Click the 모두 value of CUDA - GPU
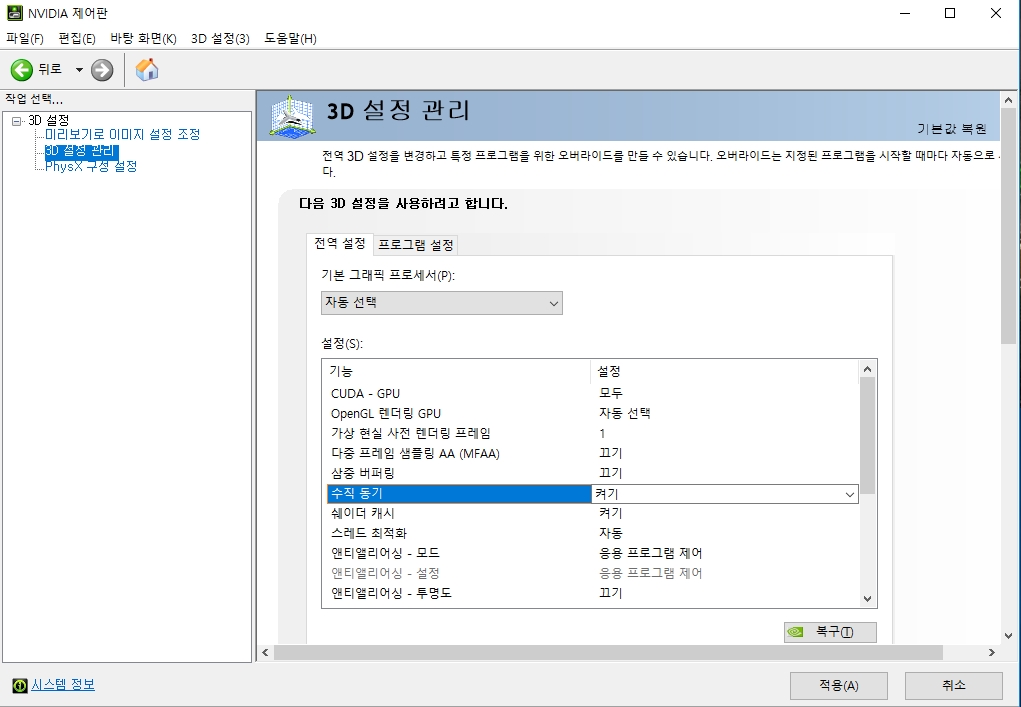 click(x=611, y=393)
